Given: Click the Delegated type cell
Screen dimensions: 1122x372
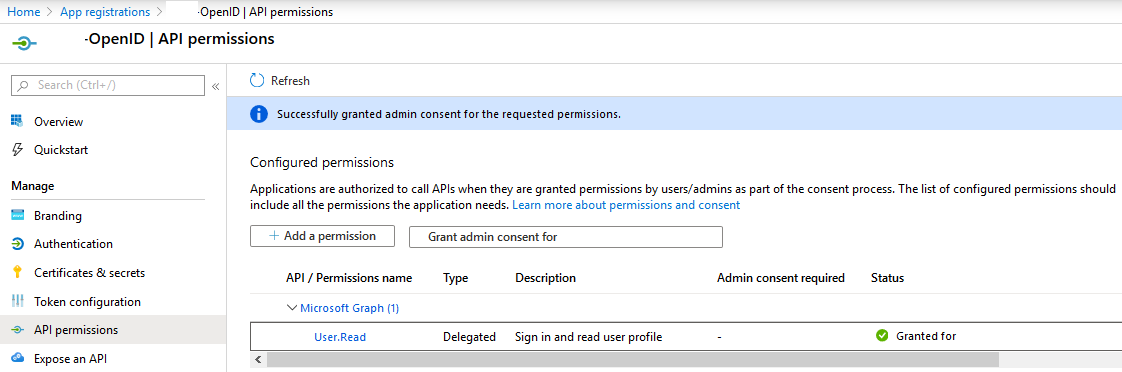Looking at the screenshot, I should tap(469, 337).
